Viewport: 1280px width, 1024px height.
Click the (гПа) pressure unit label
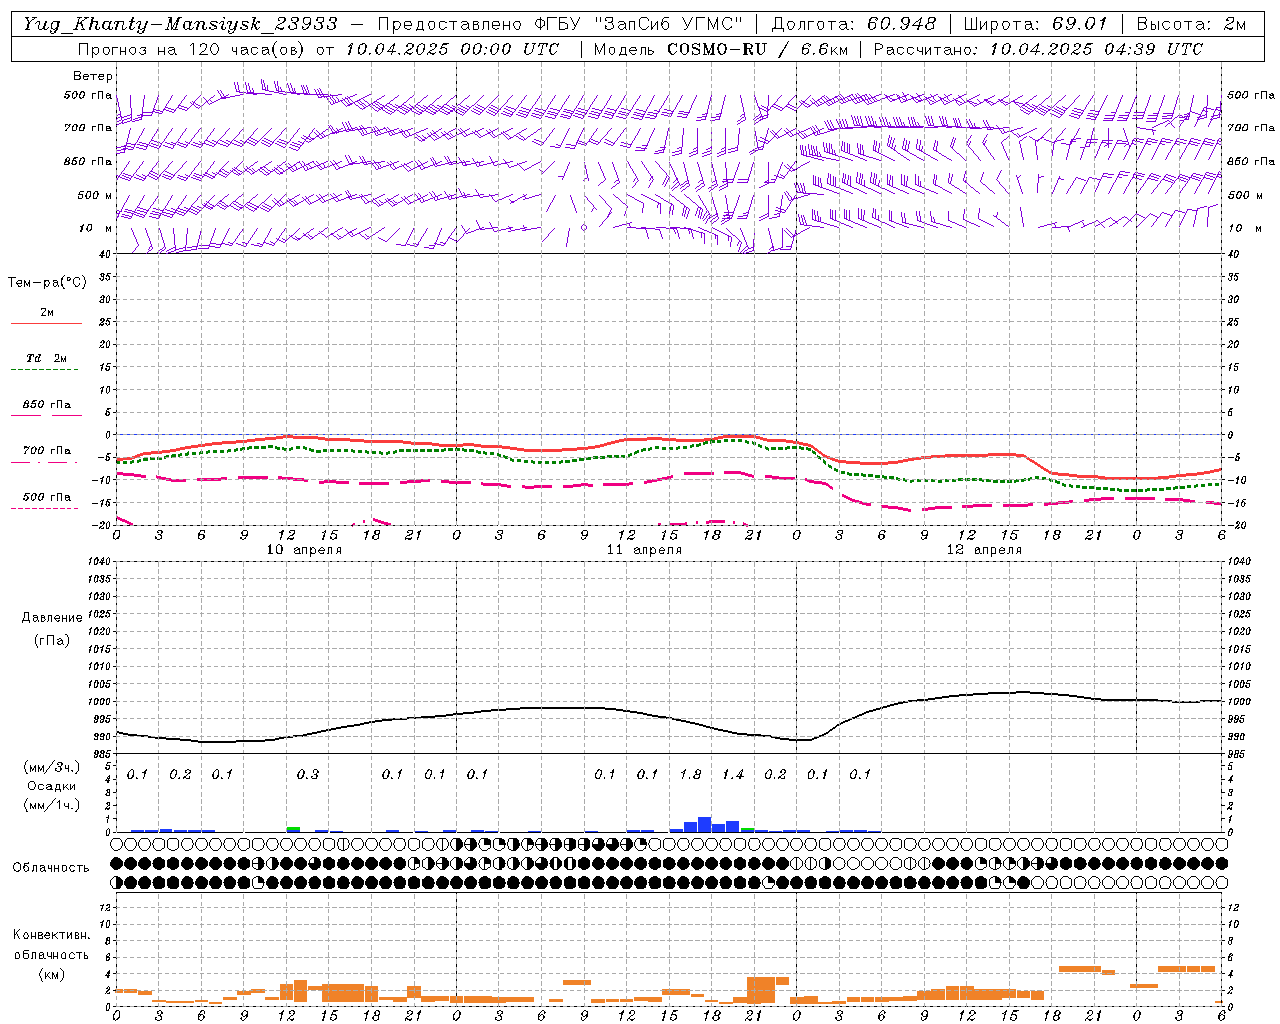52,640
